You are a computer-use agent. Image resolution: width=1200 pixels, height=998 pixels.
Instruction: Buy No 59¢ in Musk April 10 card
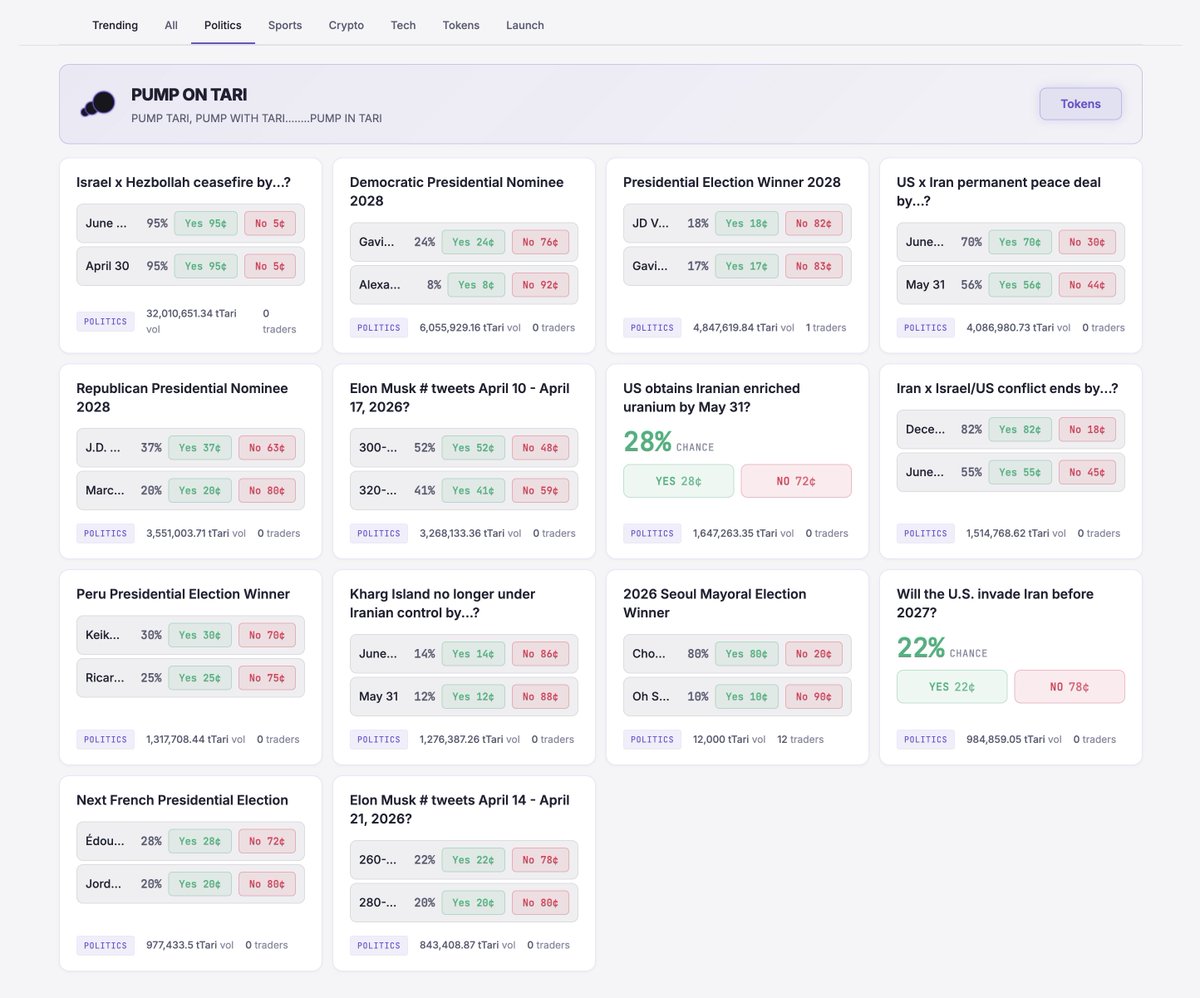[x=541, y=491]
